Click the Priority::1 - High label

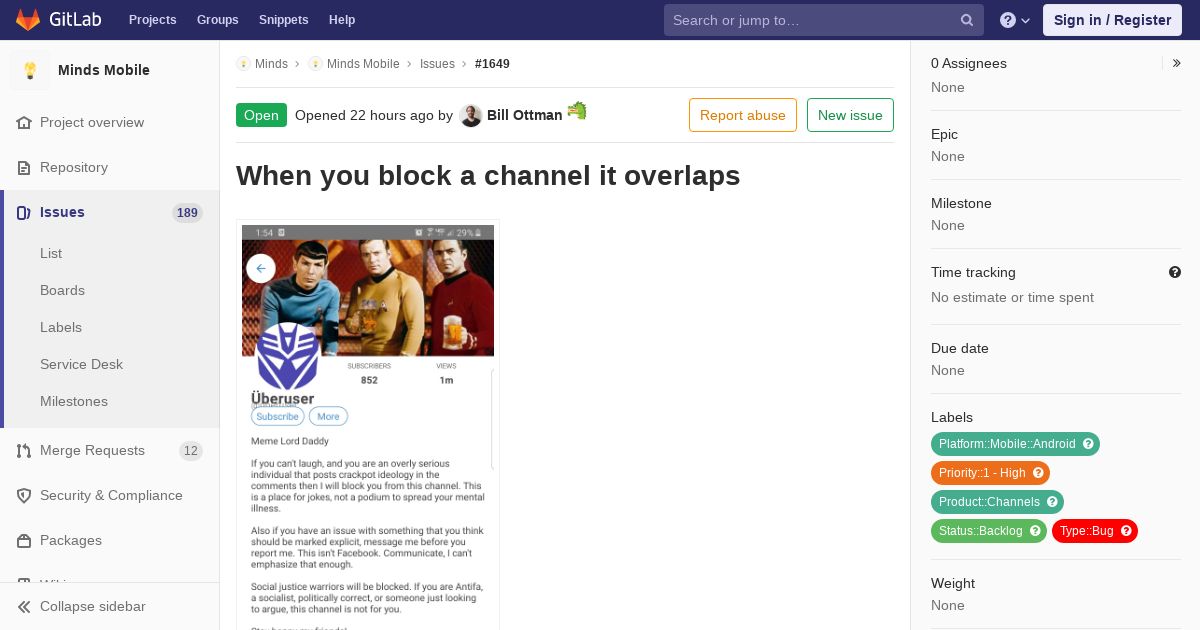pyautogui.click(x=982, y=473)
